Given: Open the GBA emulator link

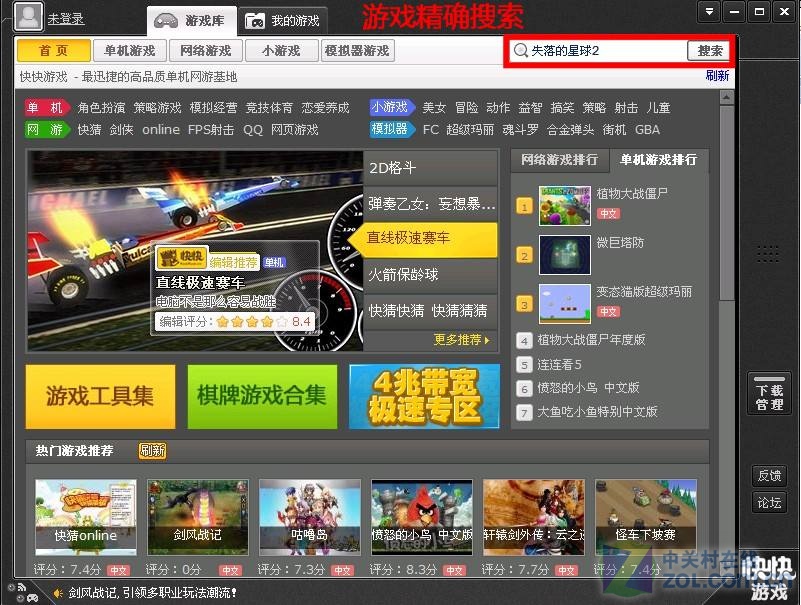Looking at the screenshot, I should tap(647, 130).
